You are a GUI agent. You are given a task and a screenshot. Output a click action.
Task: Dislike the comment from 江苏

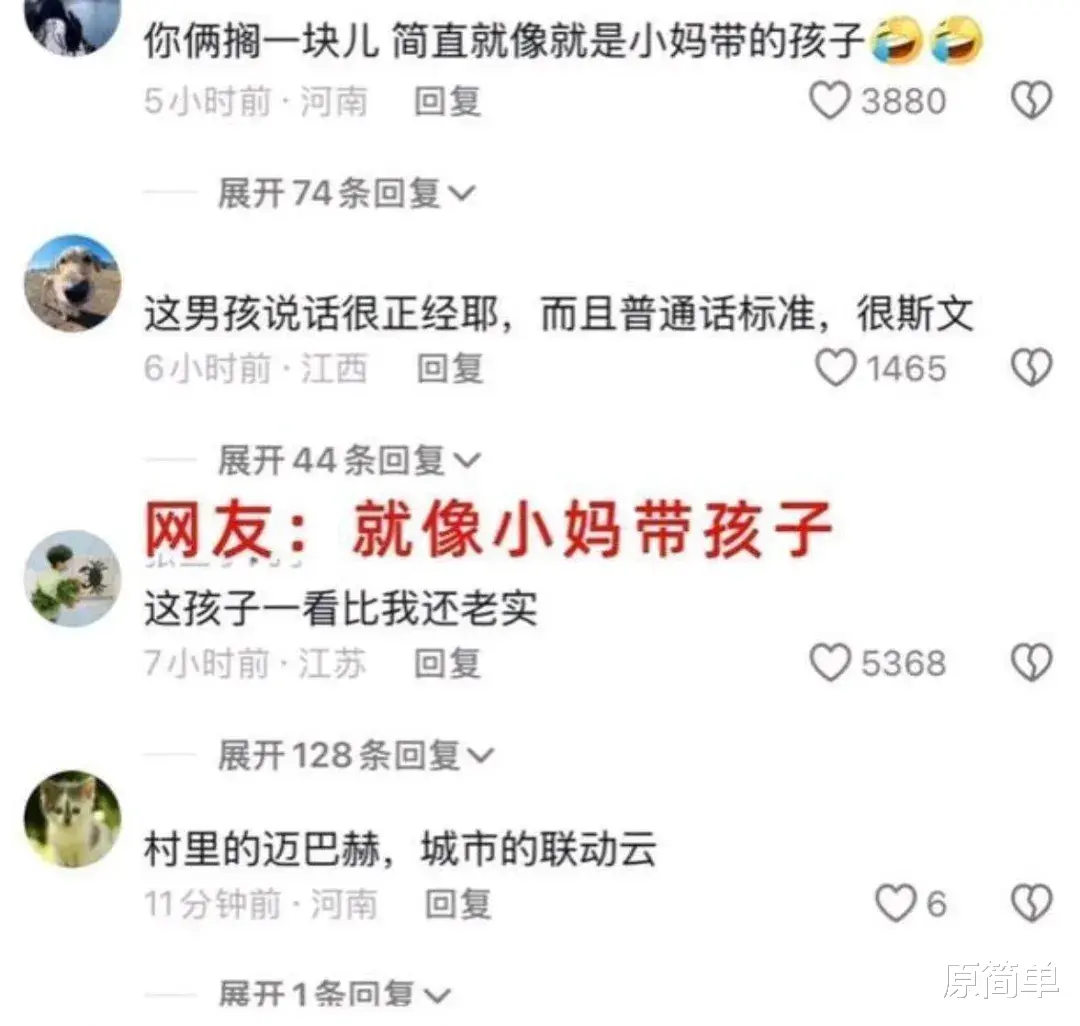[x=1031, y=663]
